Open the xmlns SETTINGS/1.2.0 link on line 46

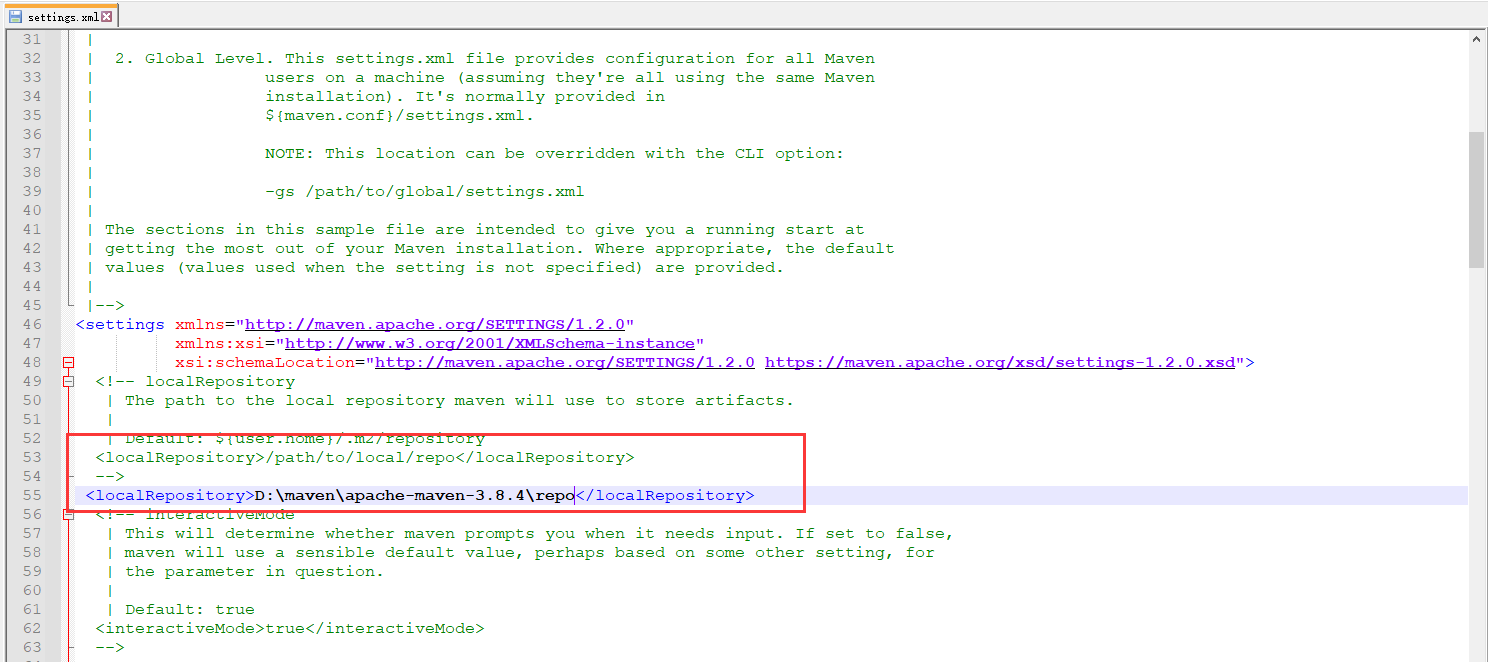[435, 324]
